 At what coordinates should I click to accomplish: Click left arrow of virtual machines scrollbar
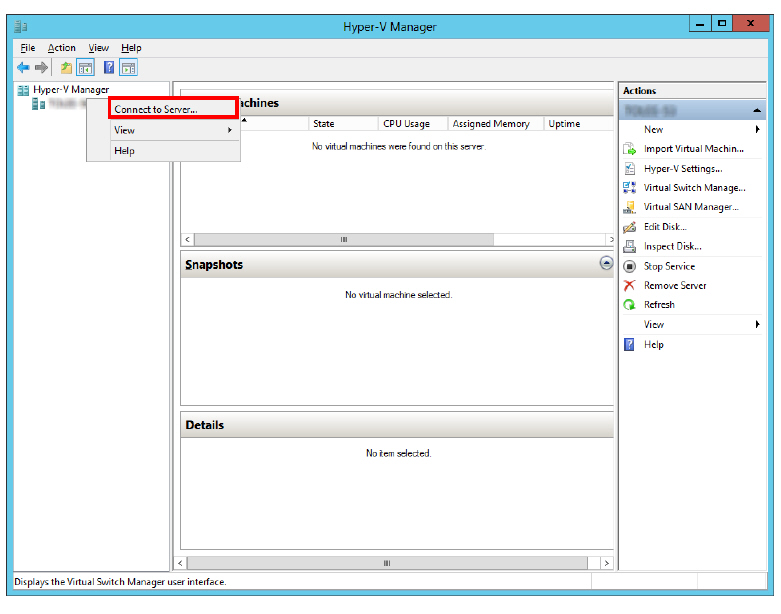point(187,240)
